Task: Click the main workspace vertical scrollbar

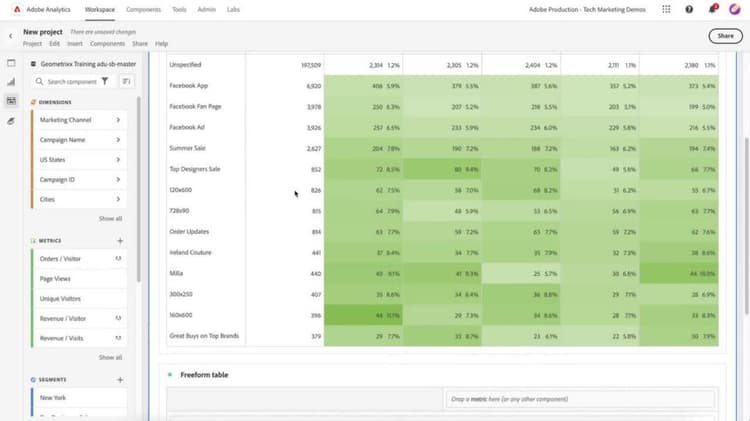Action: [746, 226]
